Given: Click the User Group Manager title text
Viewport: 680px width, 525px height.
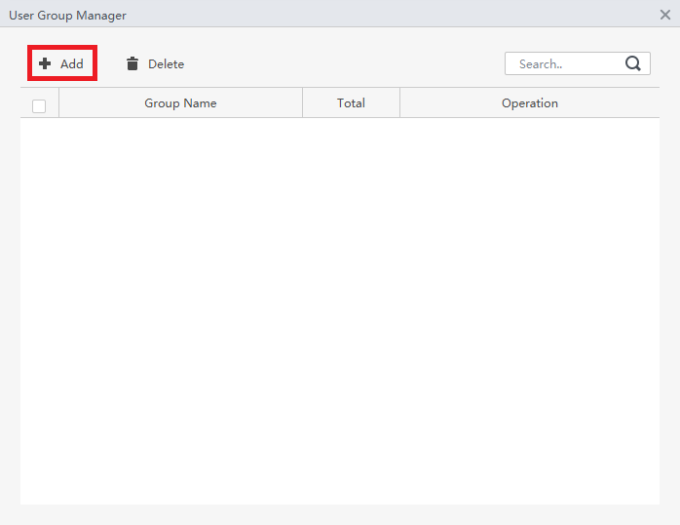Looking at the screenshot, I should [x=68, y=15].
